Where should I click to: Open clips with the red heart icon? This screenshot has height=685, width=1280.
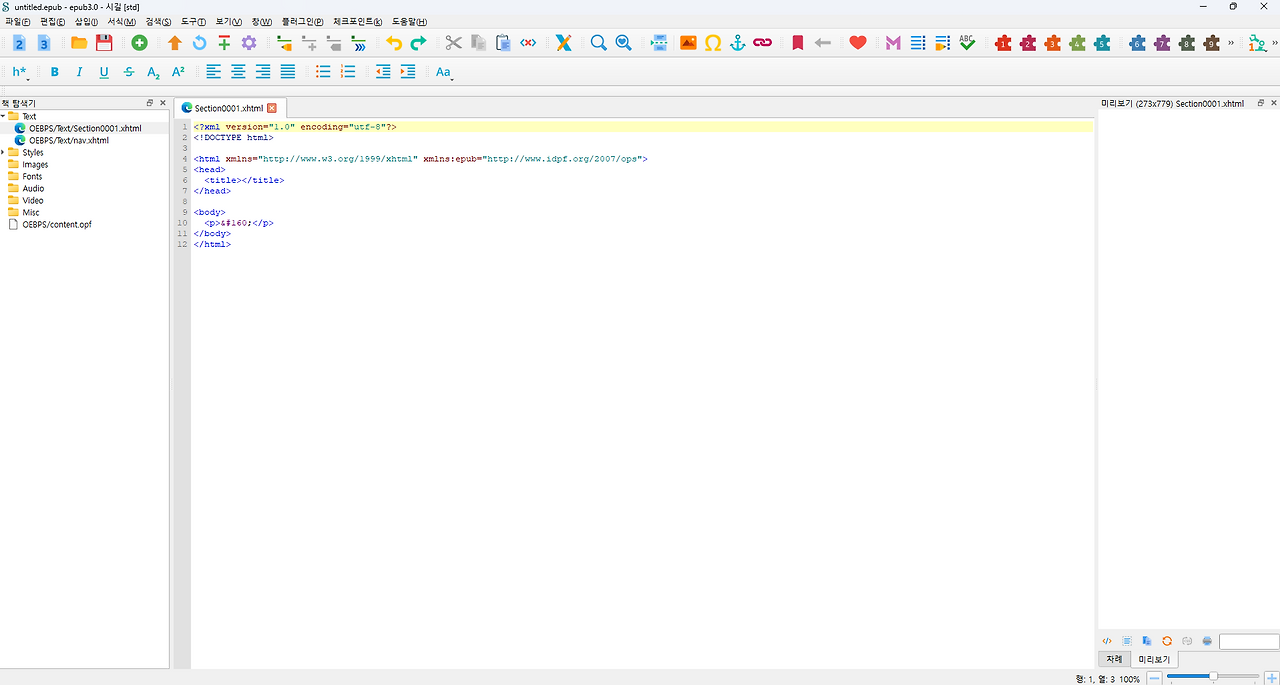pos(858,43)
